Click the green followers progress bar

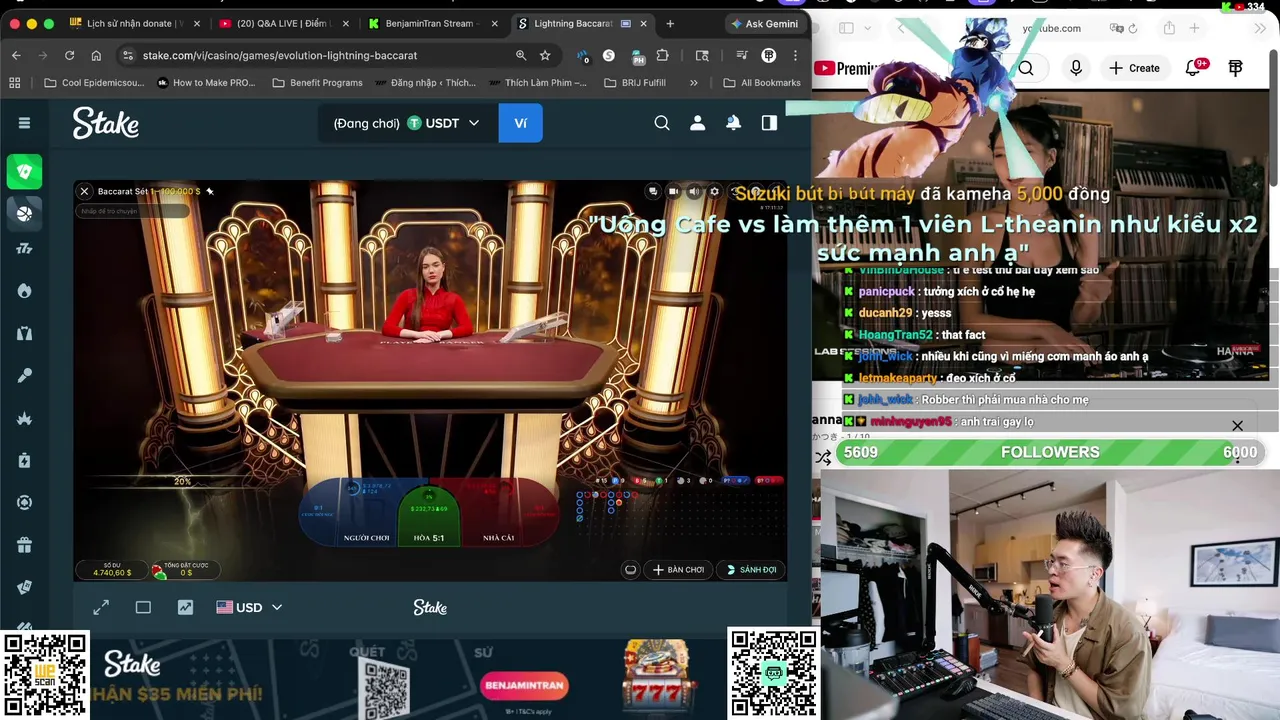click(1050, 452)
